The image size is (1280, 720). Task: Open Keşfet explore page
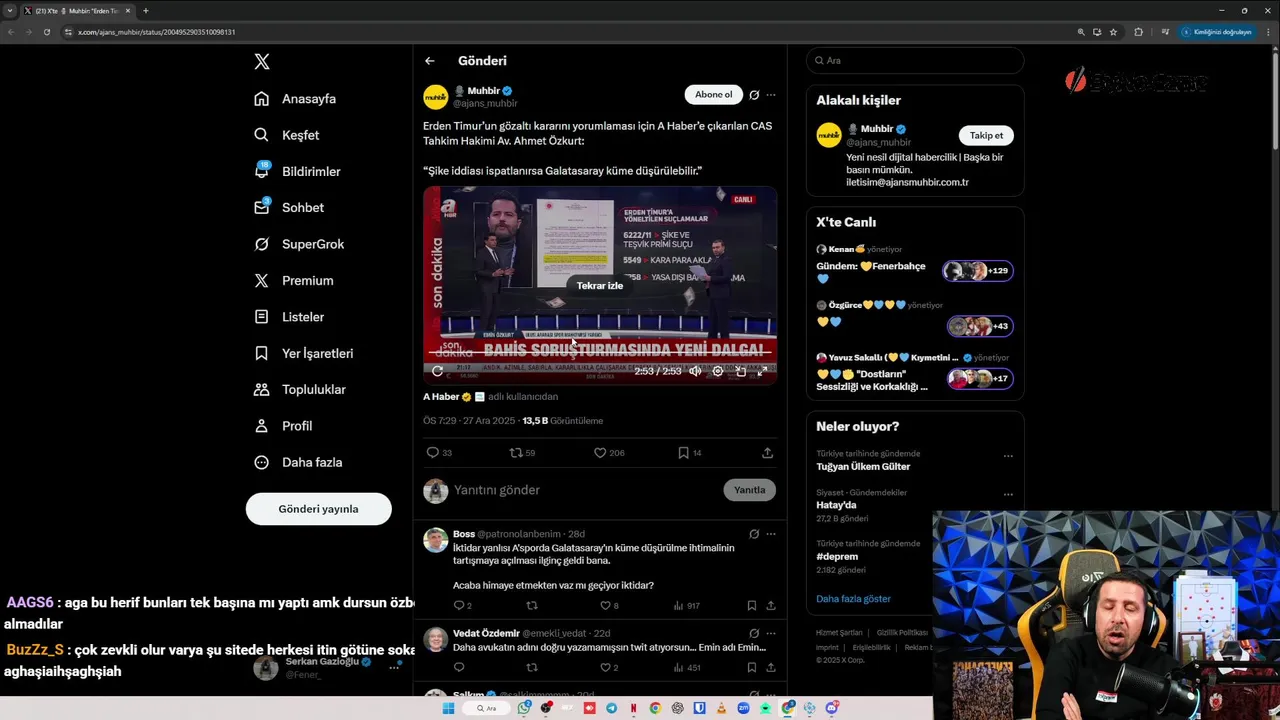point(287,135)
